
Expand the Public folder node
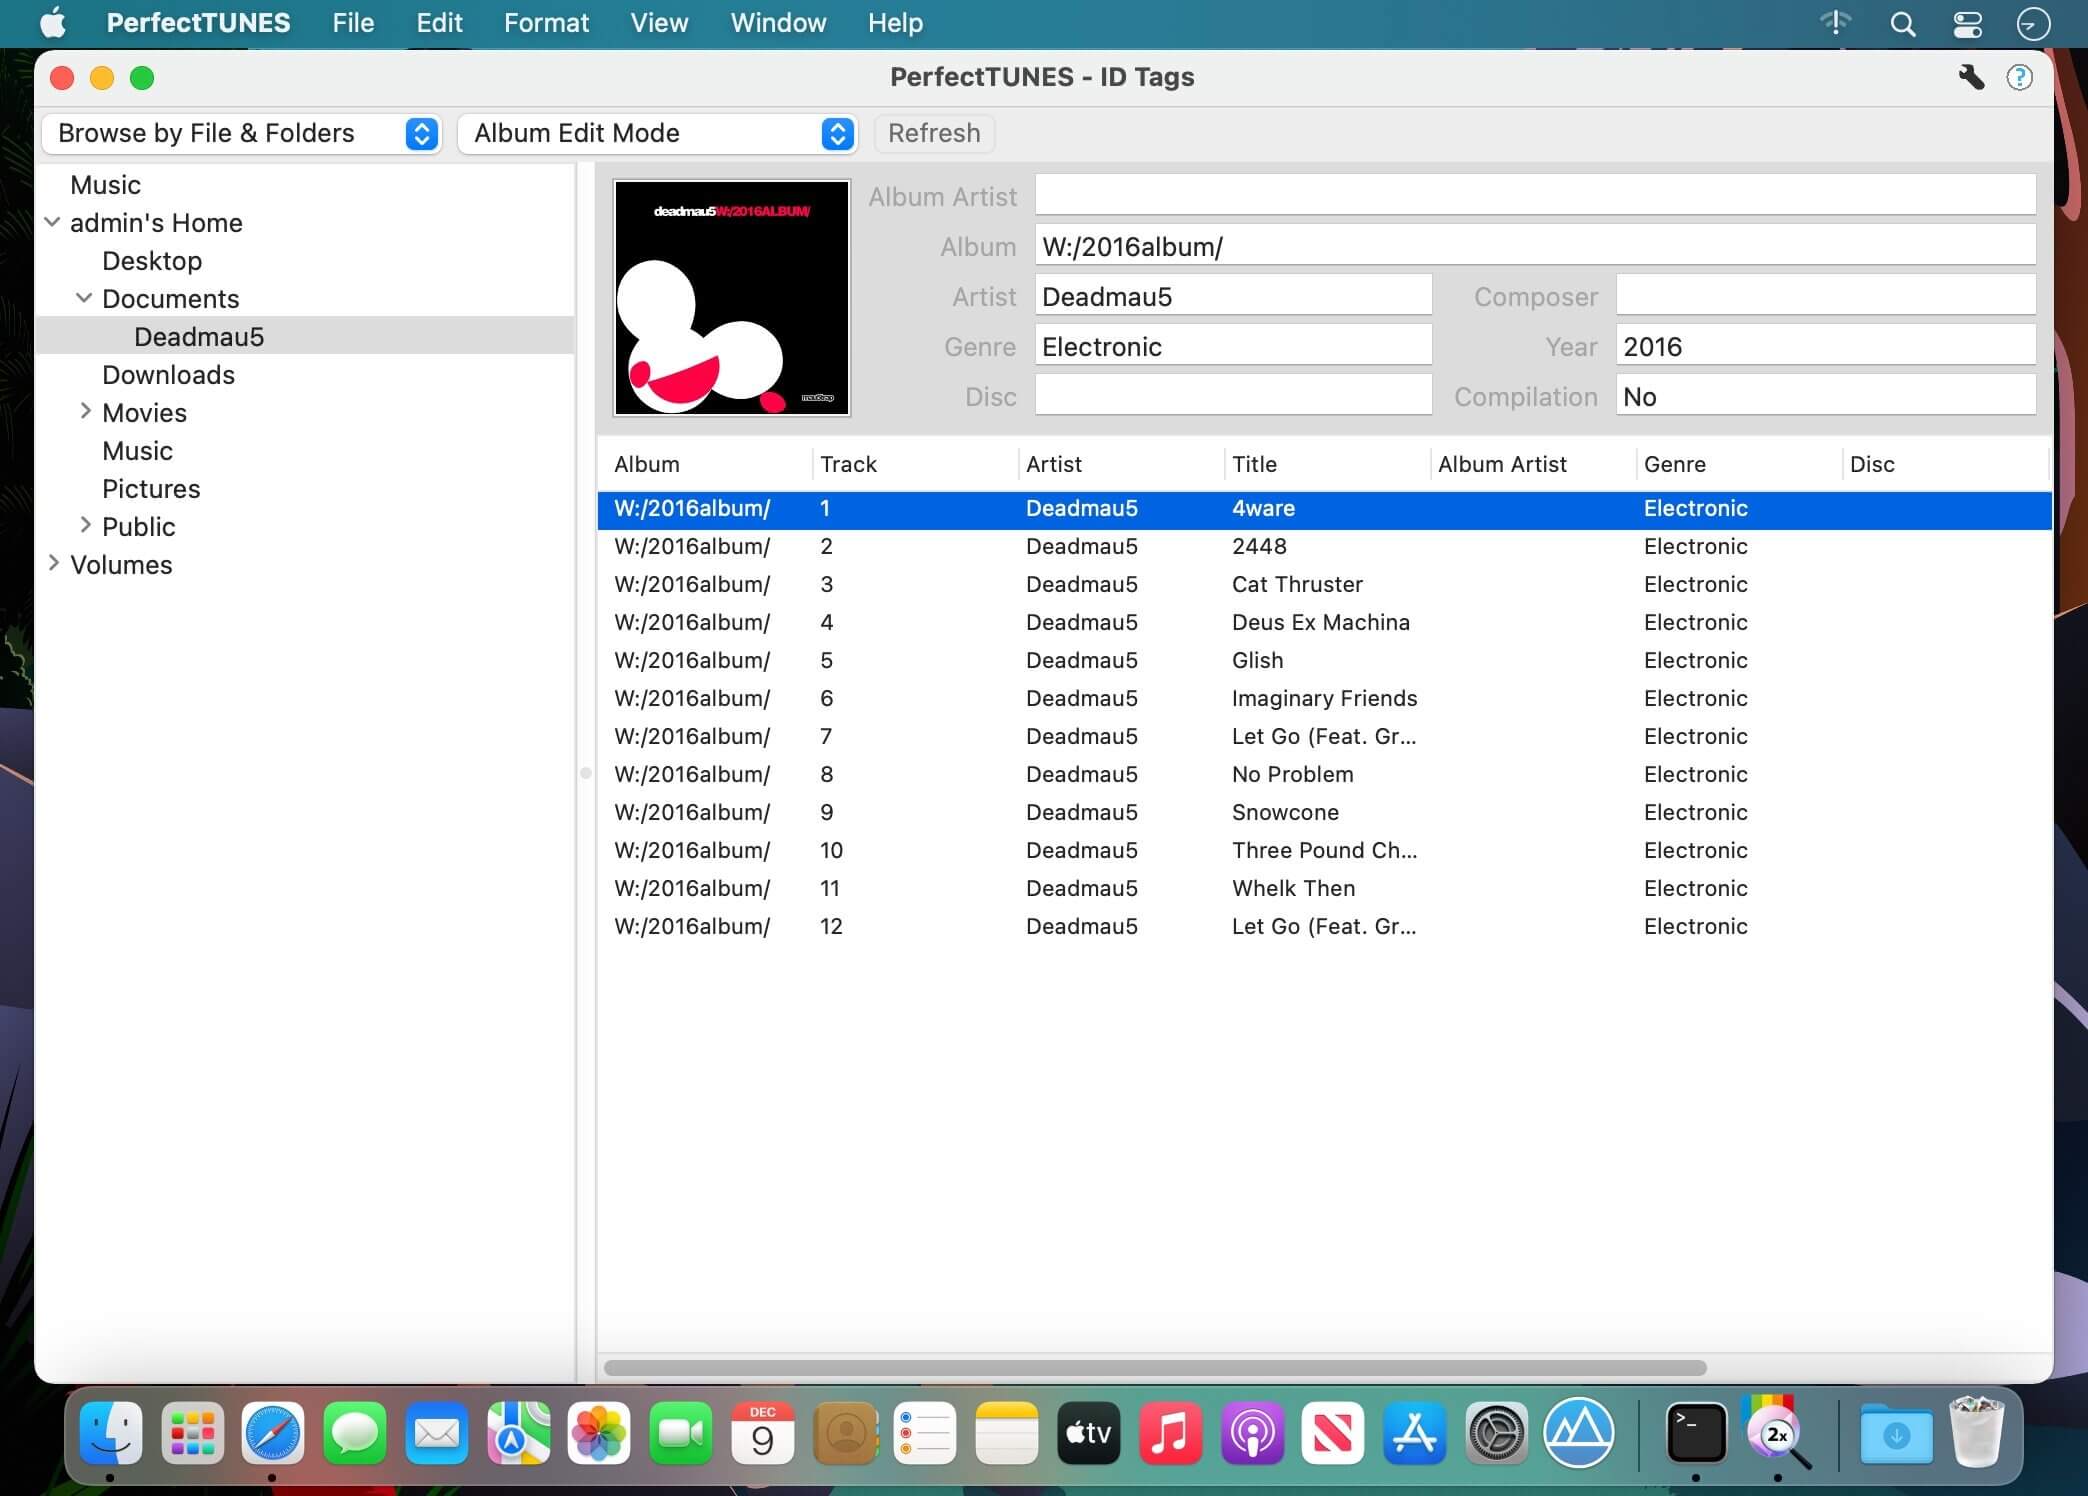pyautogui.click(x=85, y=525)
